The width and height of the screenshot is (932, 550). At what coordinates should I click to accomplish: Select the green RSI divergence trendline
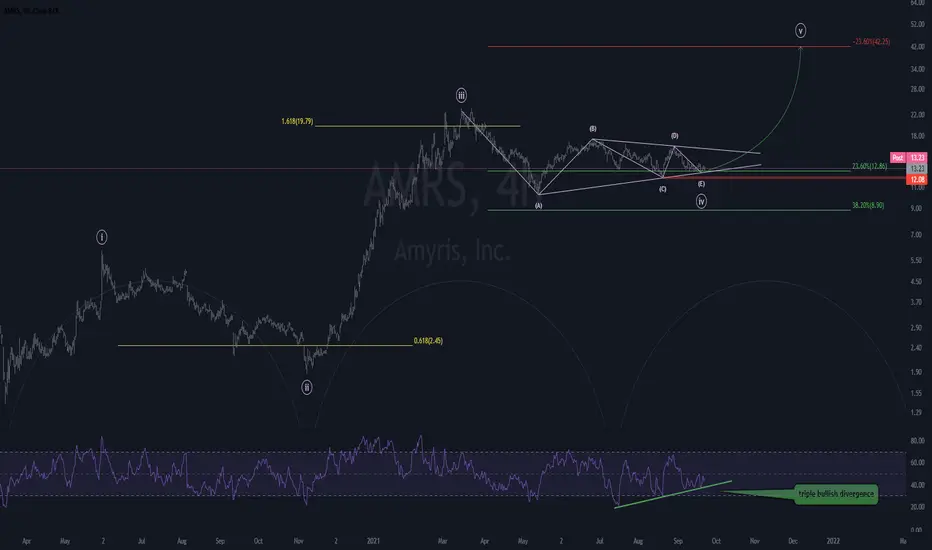[672, 494]
